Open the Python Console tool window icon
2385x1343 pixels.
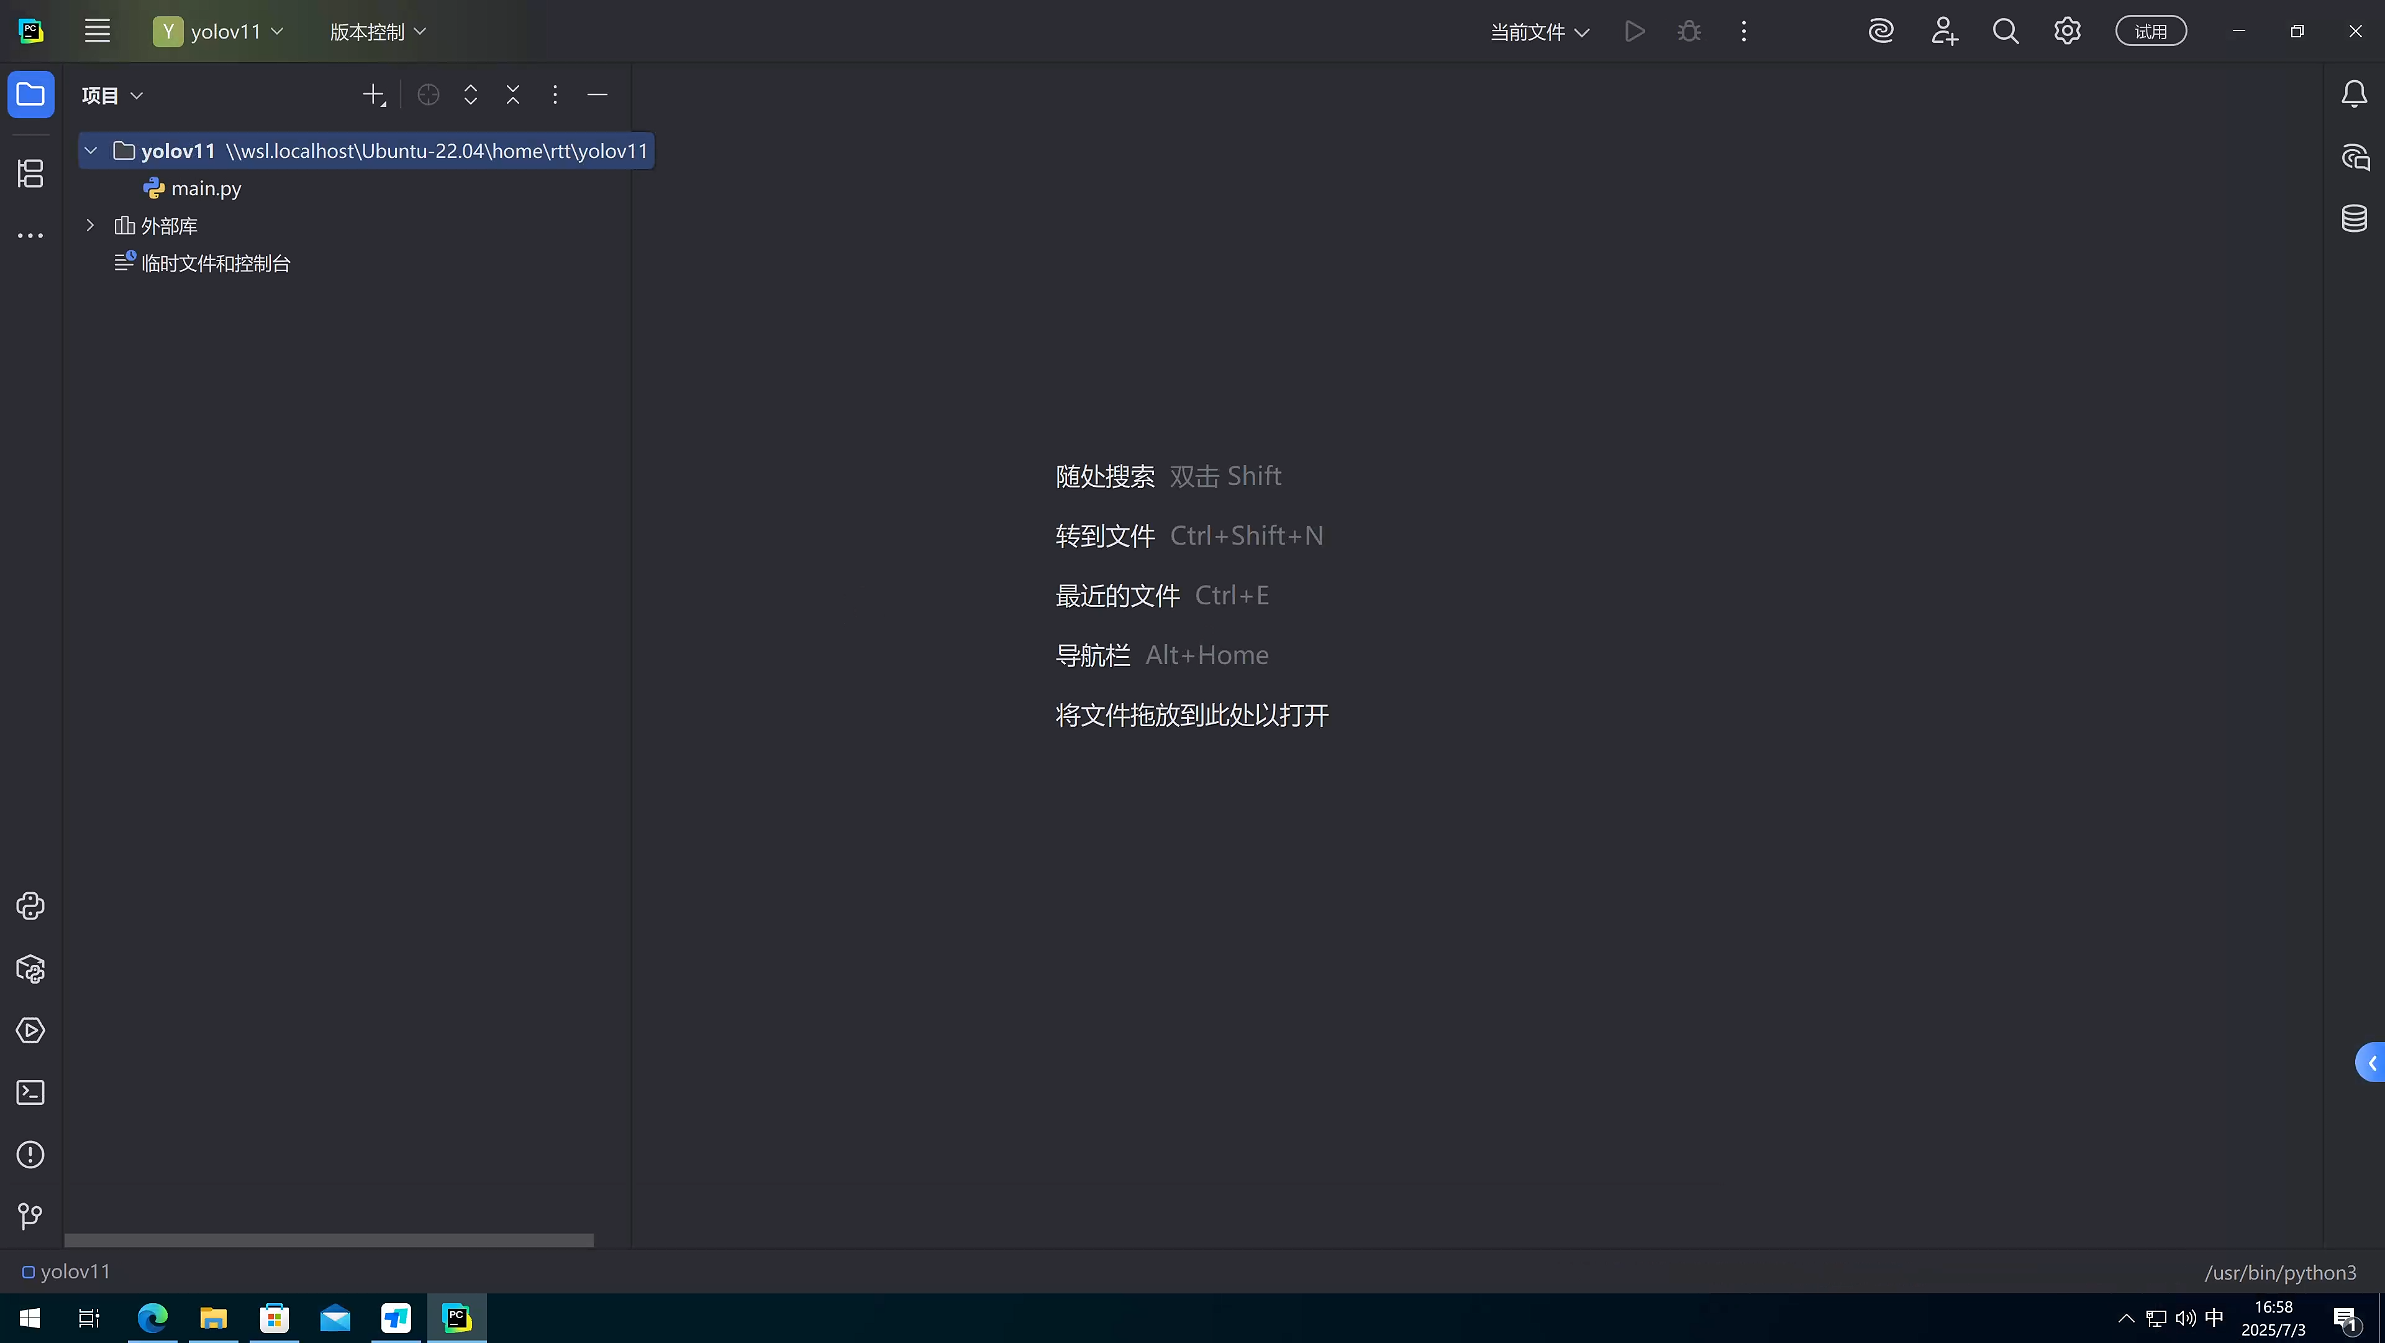click(x=31, y=906)
